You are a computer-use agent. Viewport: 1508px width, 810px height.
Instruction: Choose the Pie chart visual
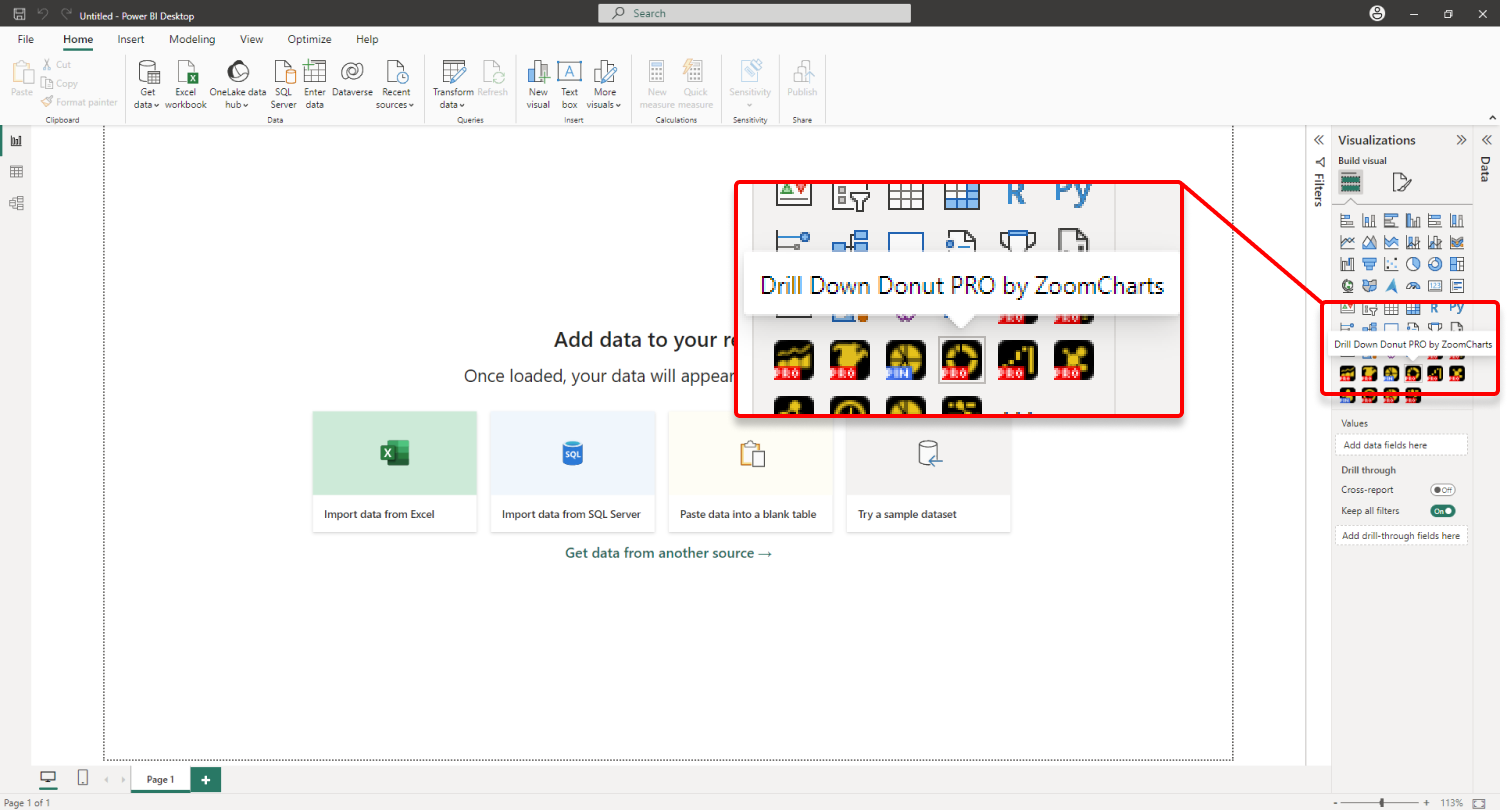click(x=1413, y=265)
